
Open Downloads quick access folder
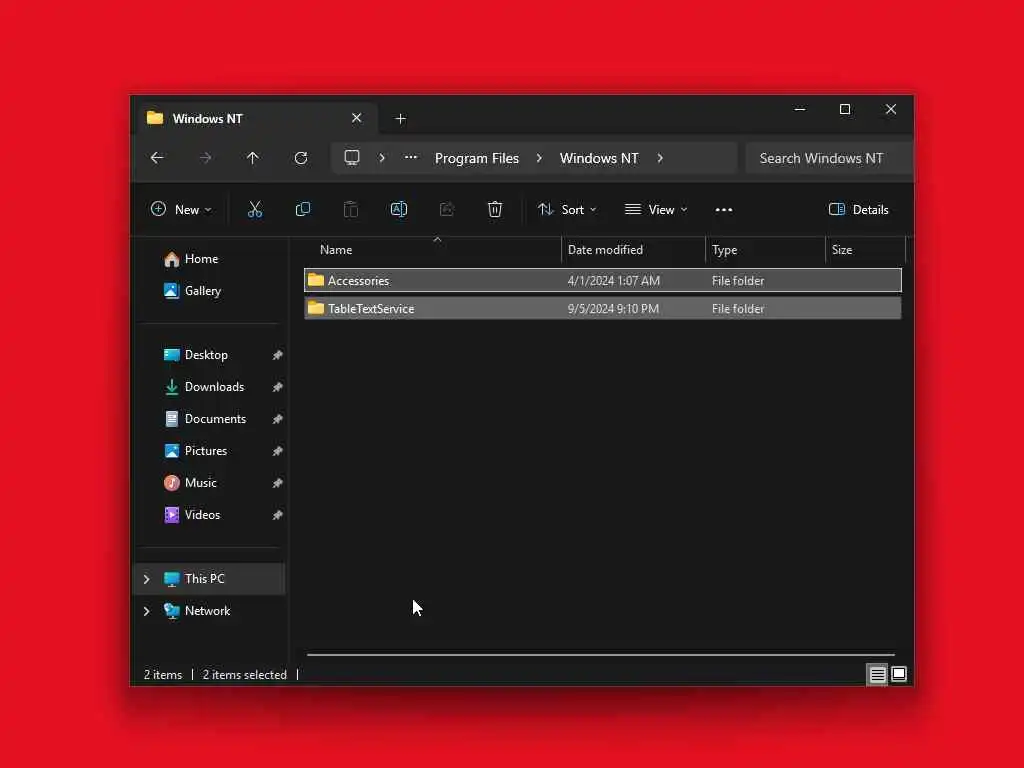(x=212, y=387)
